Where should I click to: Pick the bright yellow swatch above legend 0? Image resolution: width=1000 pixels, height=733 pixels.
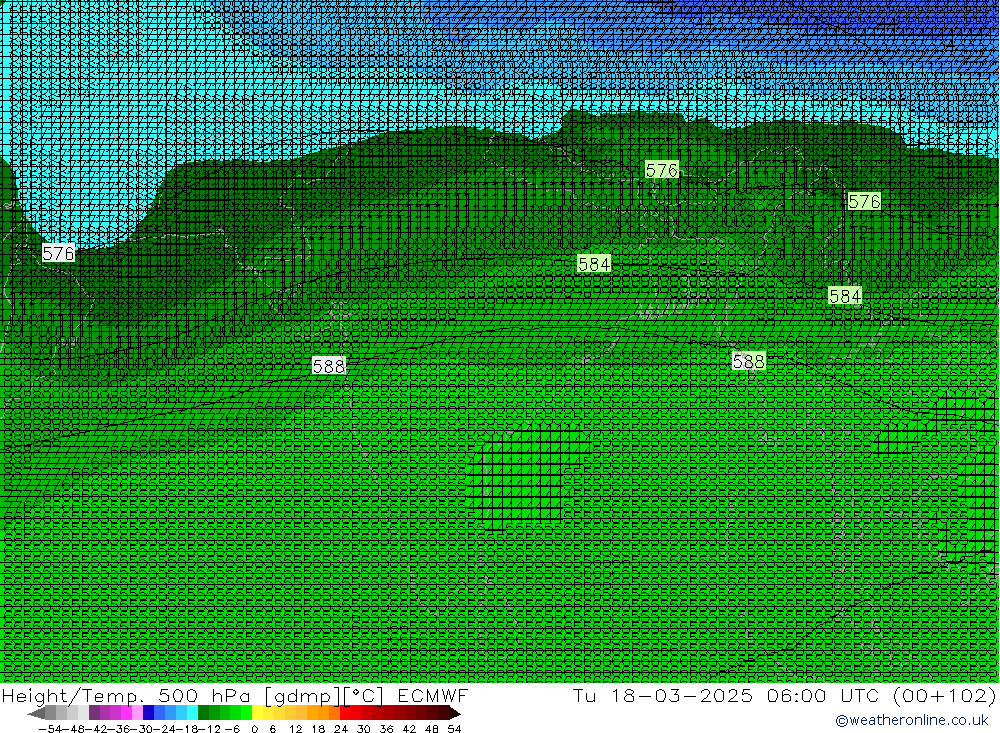click(257, 713)
